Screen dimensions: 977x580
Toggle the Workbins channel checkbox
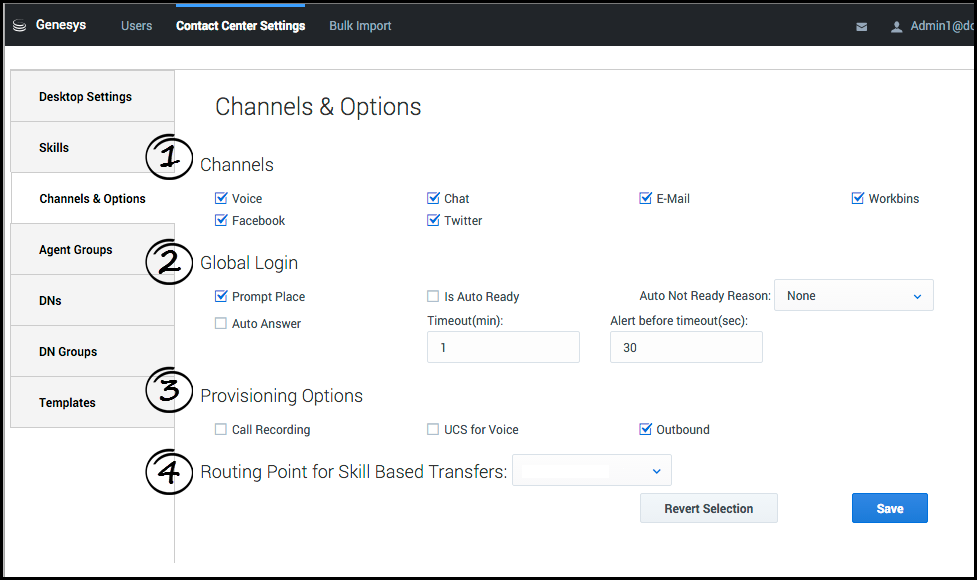[857, 199]
